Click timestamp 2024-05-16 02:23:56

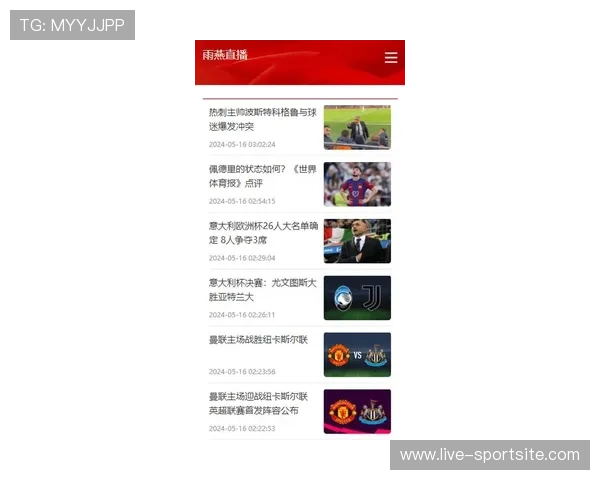(x=242, y=371)
